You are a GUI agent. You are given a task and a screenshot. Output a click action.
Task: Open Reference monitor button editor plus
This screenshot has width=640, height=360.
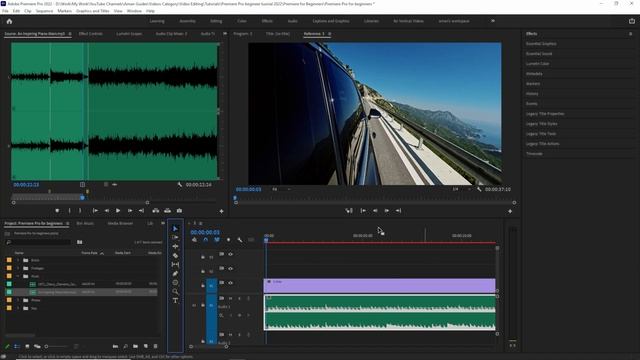point(510,211)
